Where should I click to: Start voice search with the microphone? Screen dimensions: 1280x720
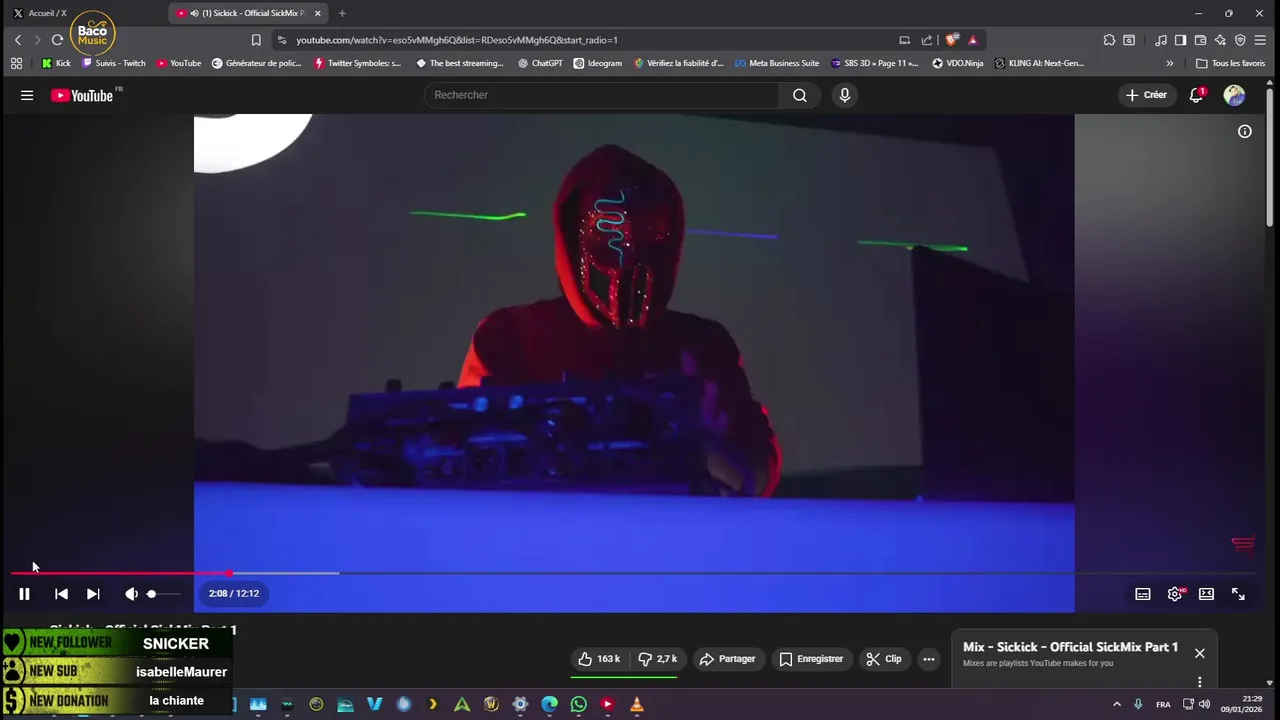[845, 95]
